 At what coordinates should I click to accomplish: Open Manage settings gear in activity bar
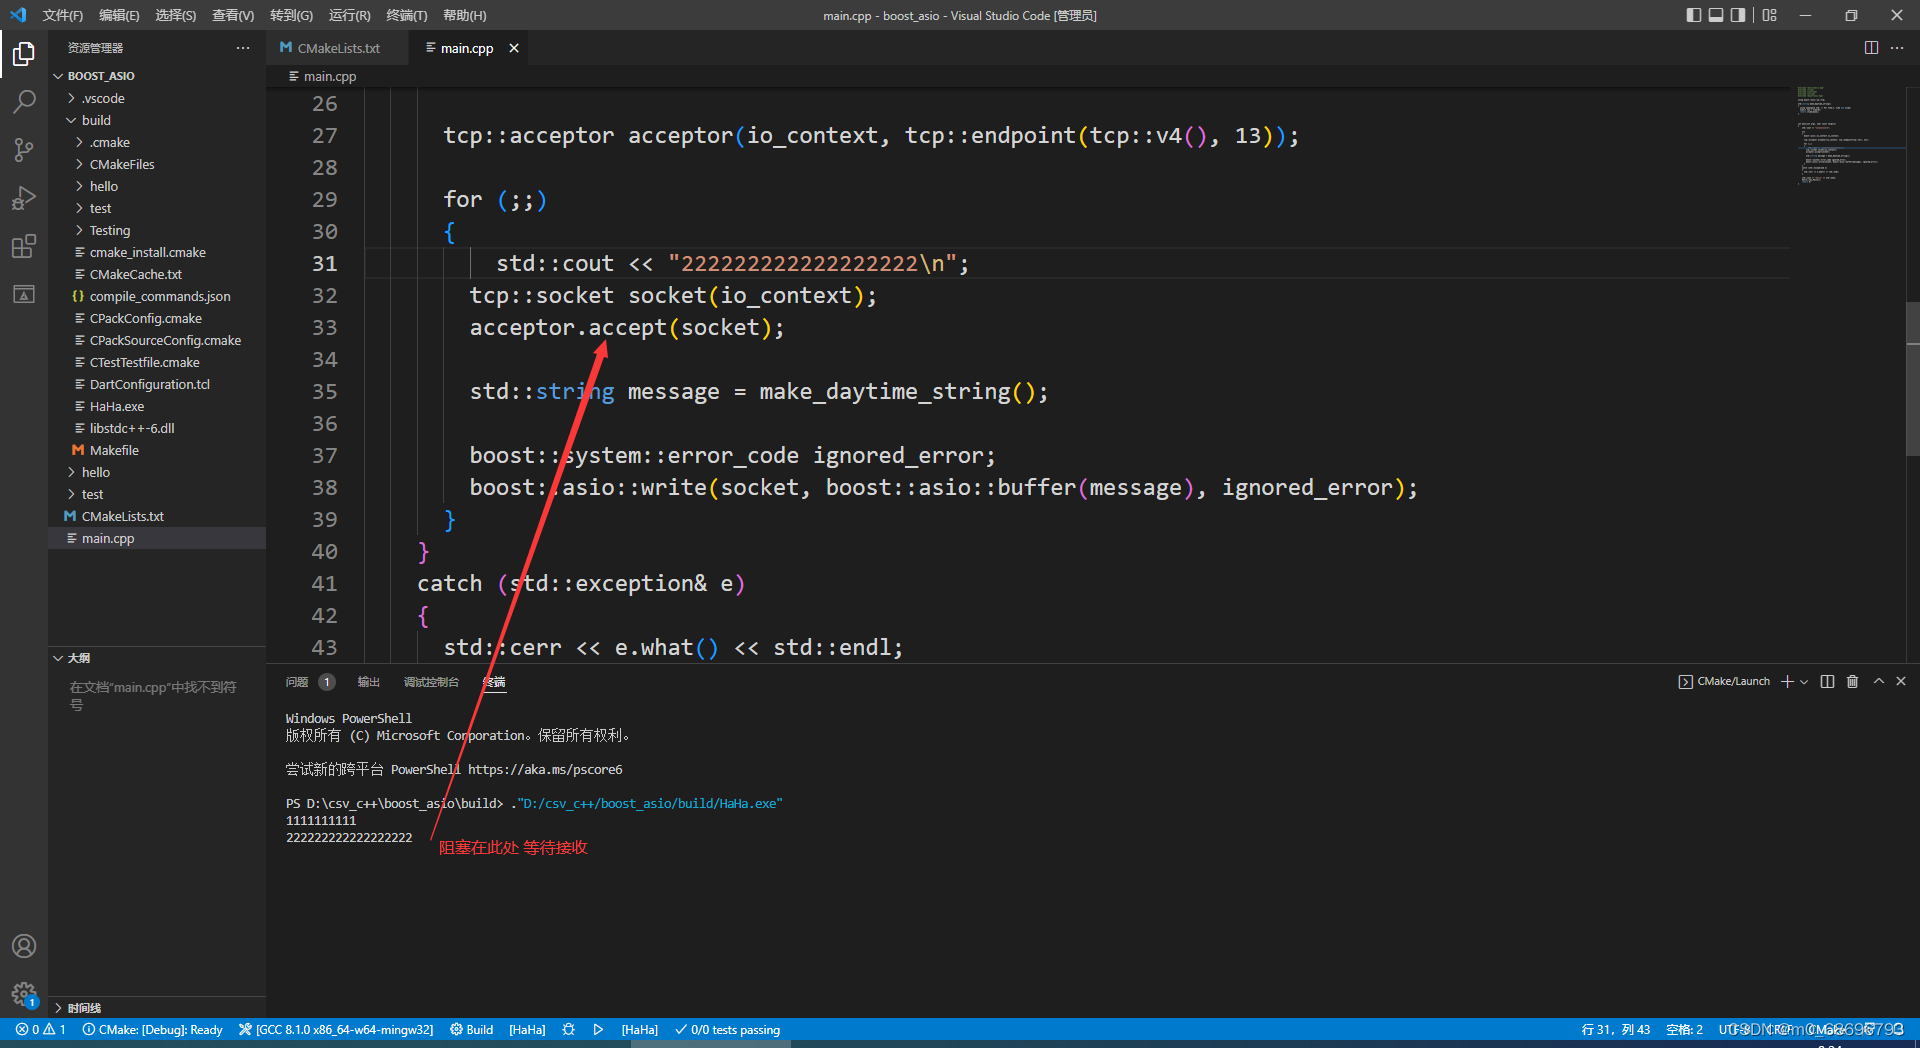point(24,995)
